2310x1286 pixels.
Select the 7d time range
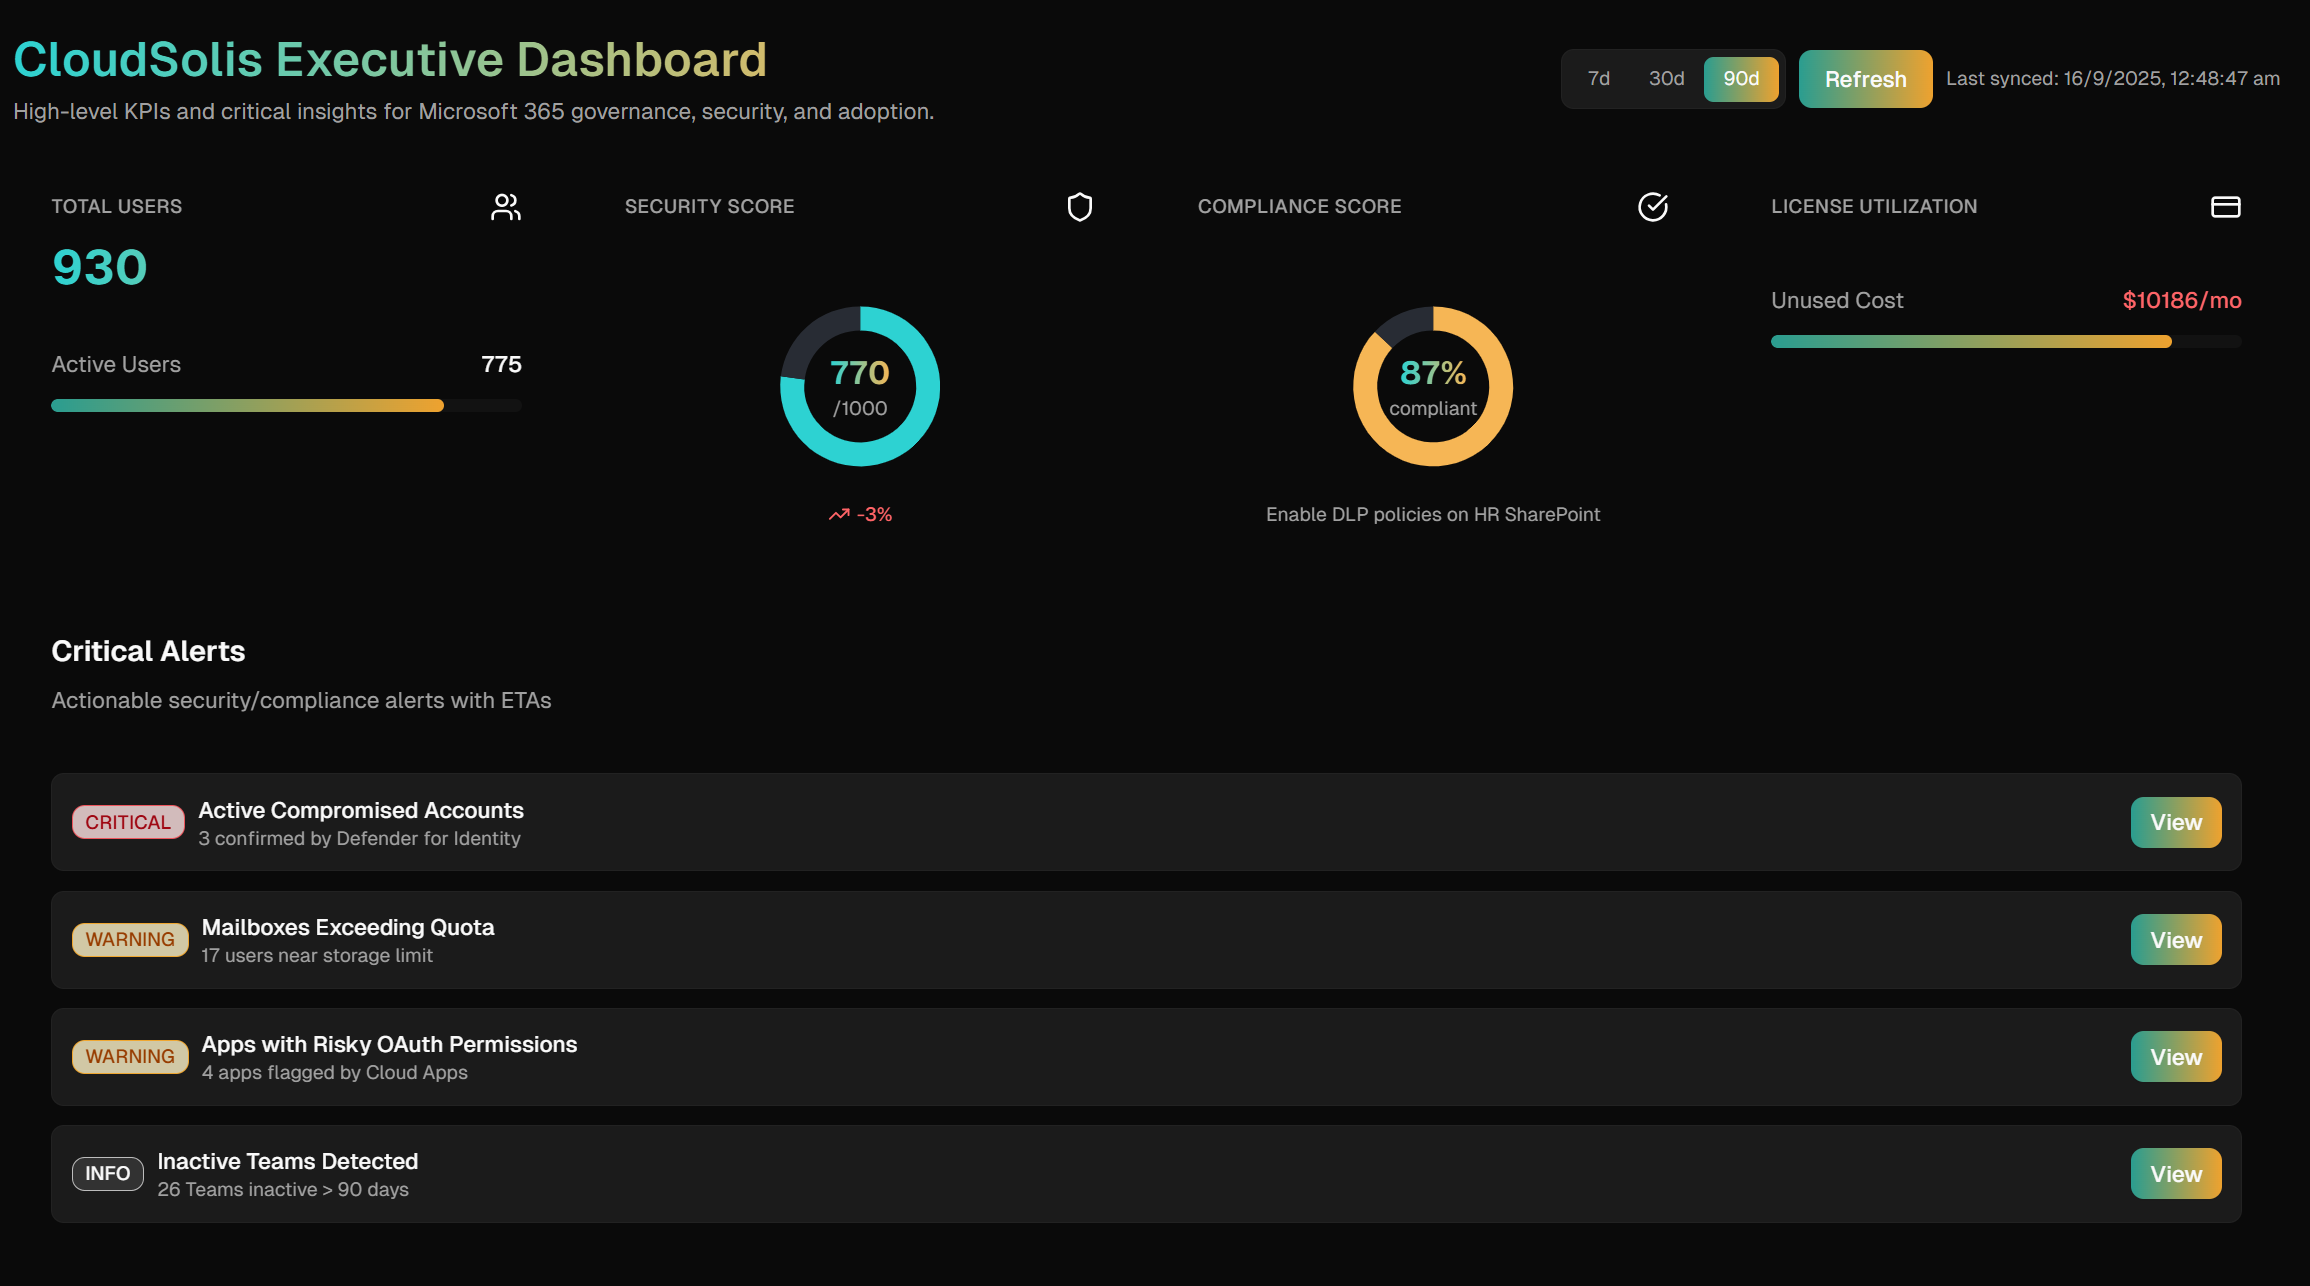tap(1597, 78)
